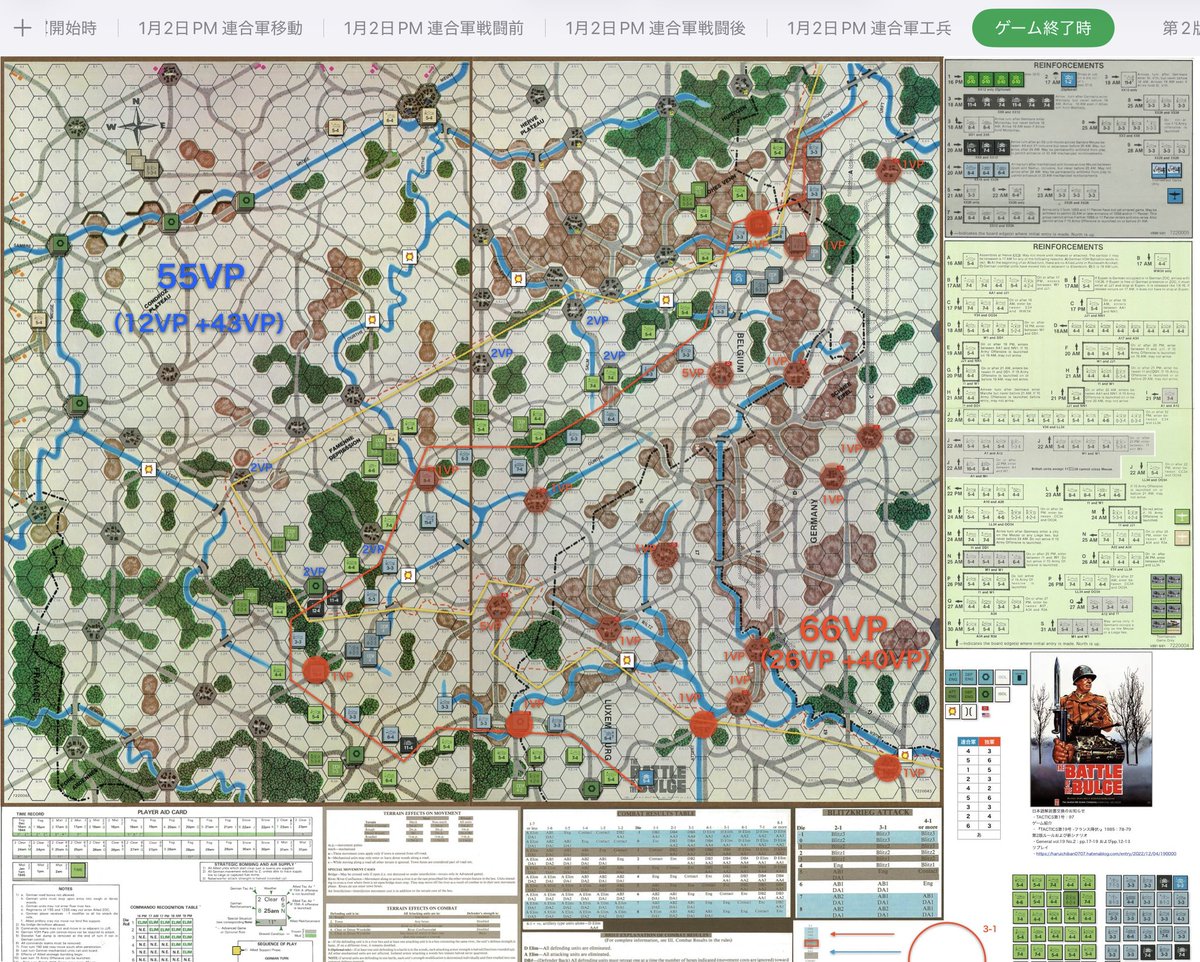1200x962 pixels.
Task: Add a new sheet with the plus button
Action: [22, 28]
